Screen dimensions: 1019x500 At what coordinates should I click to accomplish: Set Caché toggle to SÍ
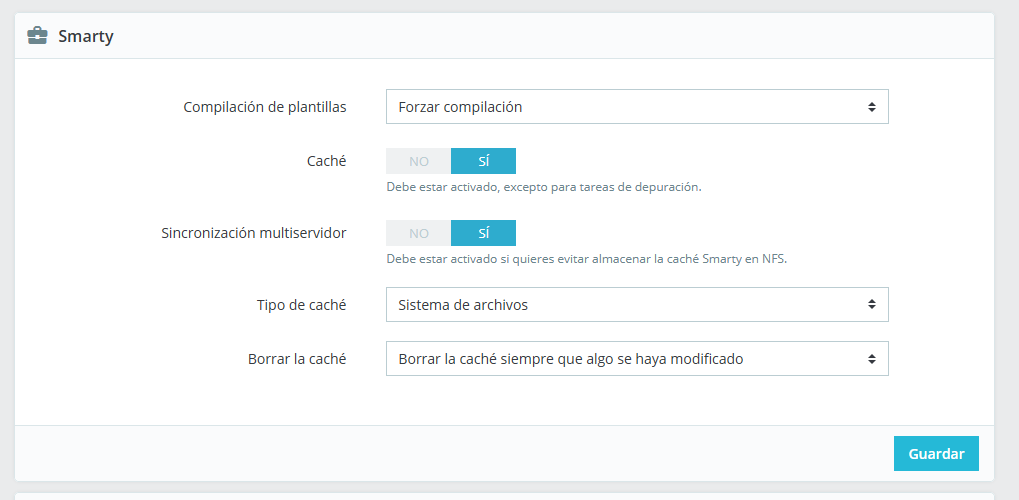[484, 161]
